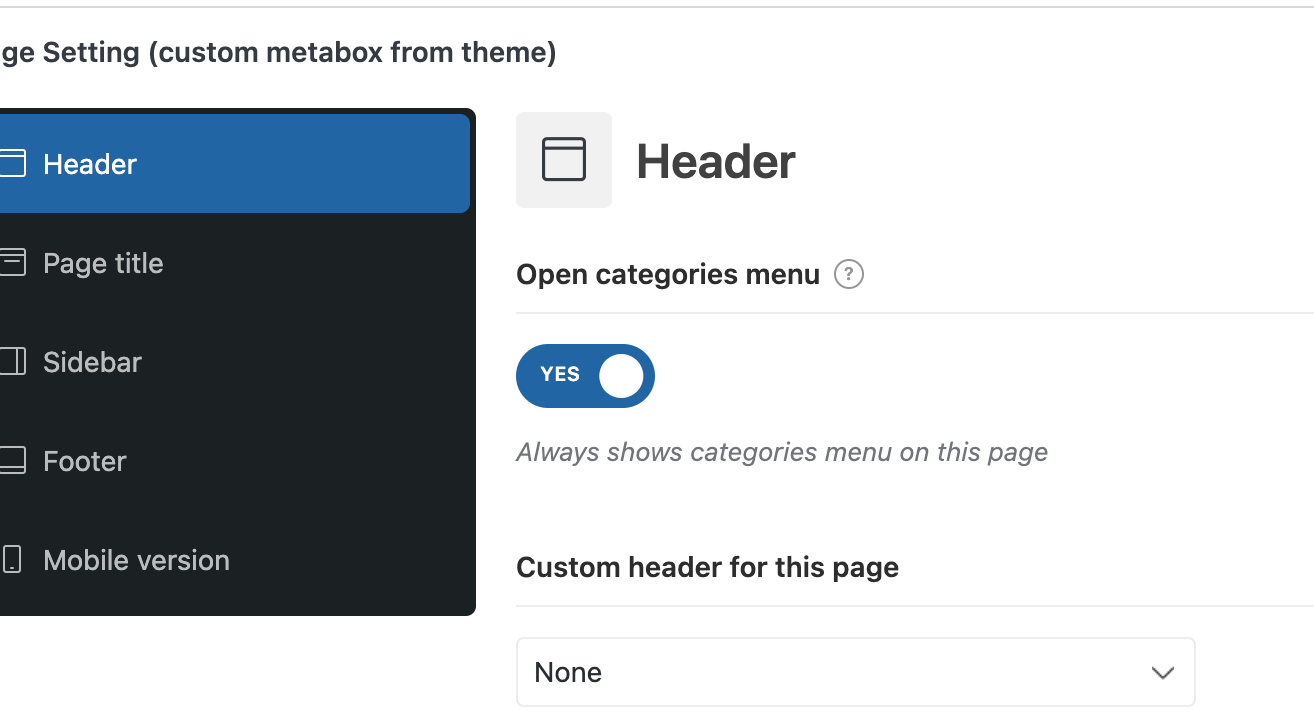1314x714 pixels.
Task: Select the active Header tab label
Action: [90, 164]
